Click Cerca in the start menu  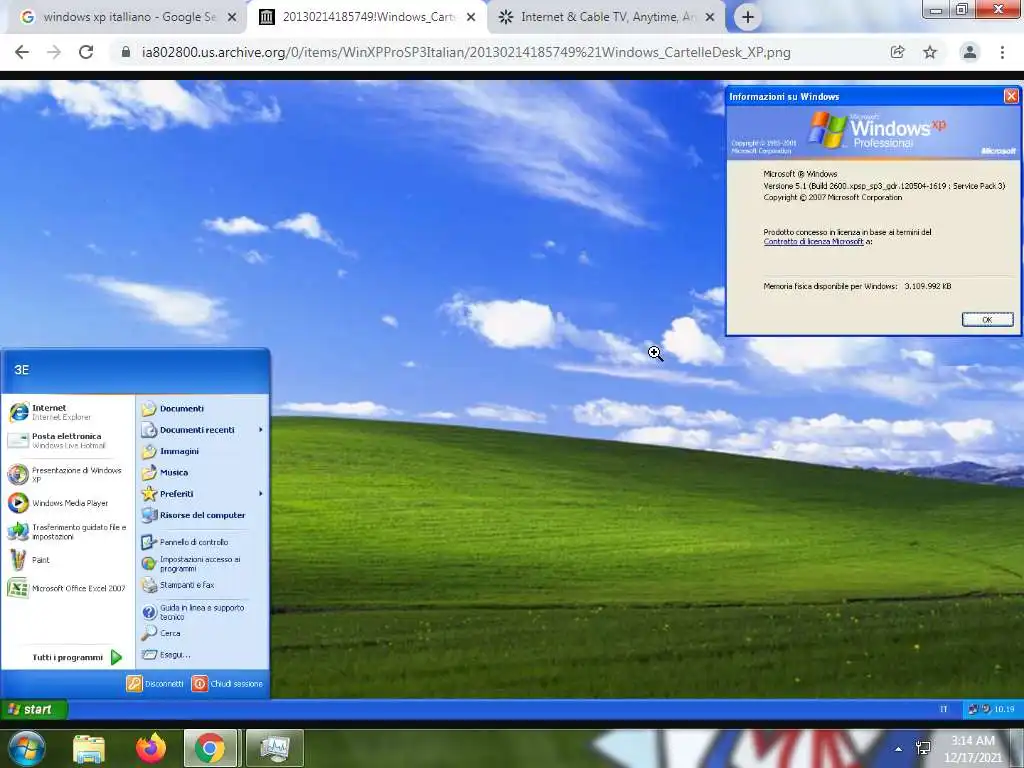coord(202,633)
